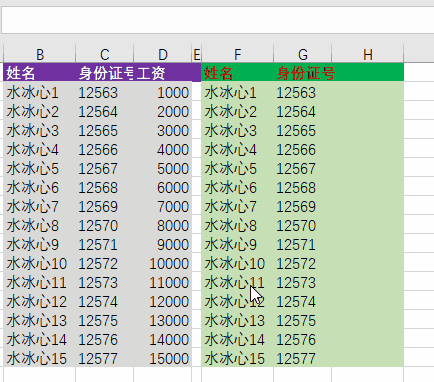Select column F header

237,54
